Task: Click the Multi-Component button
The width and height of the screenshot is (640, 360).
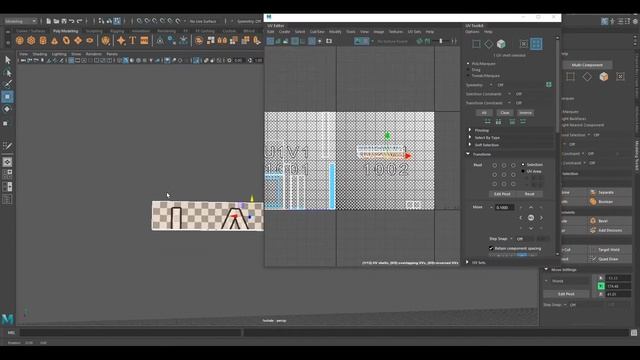Action: [x=587, y=65]
